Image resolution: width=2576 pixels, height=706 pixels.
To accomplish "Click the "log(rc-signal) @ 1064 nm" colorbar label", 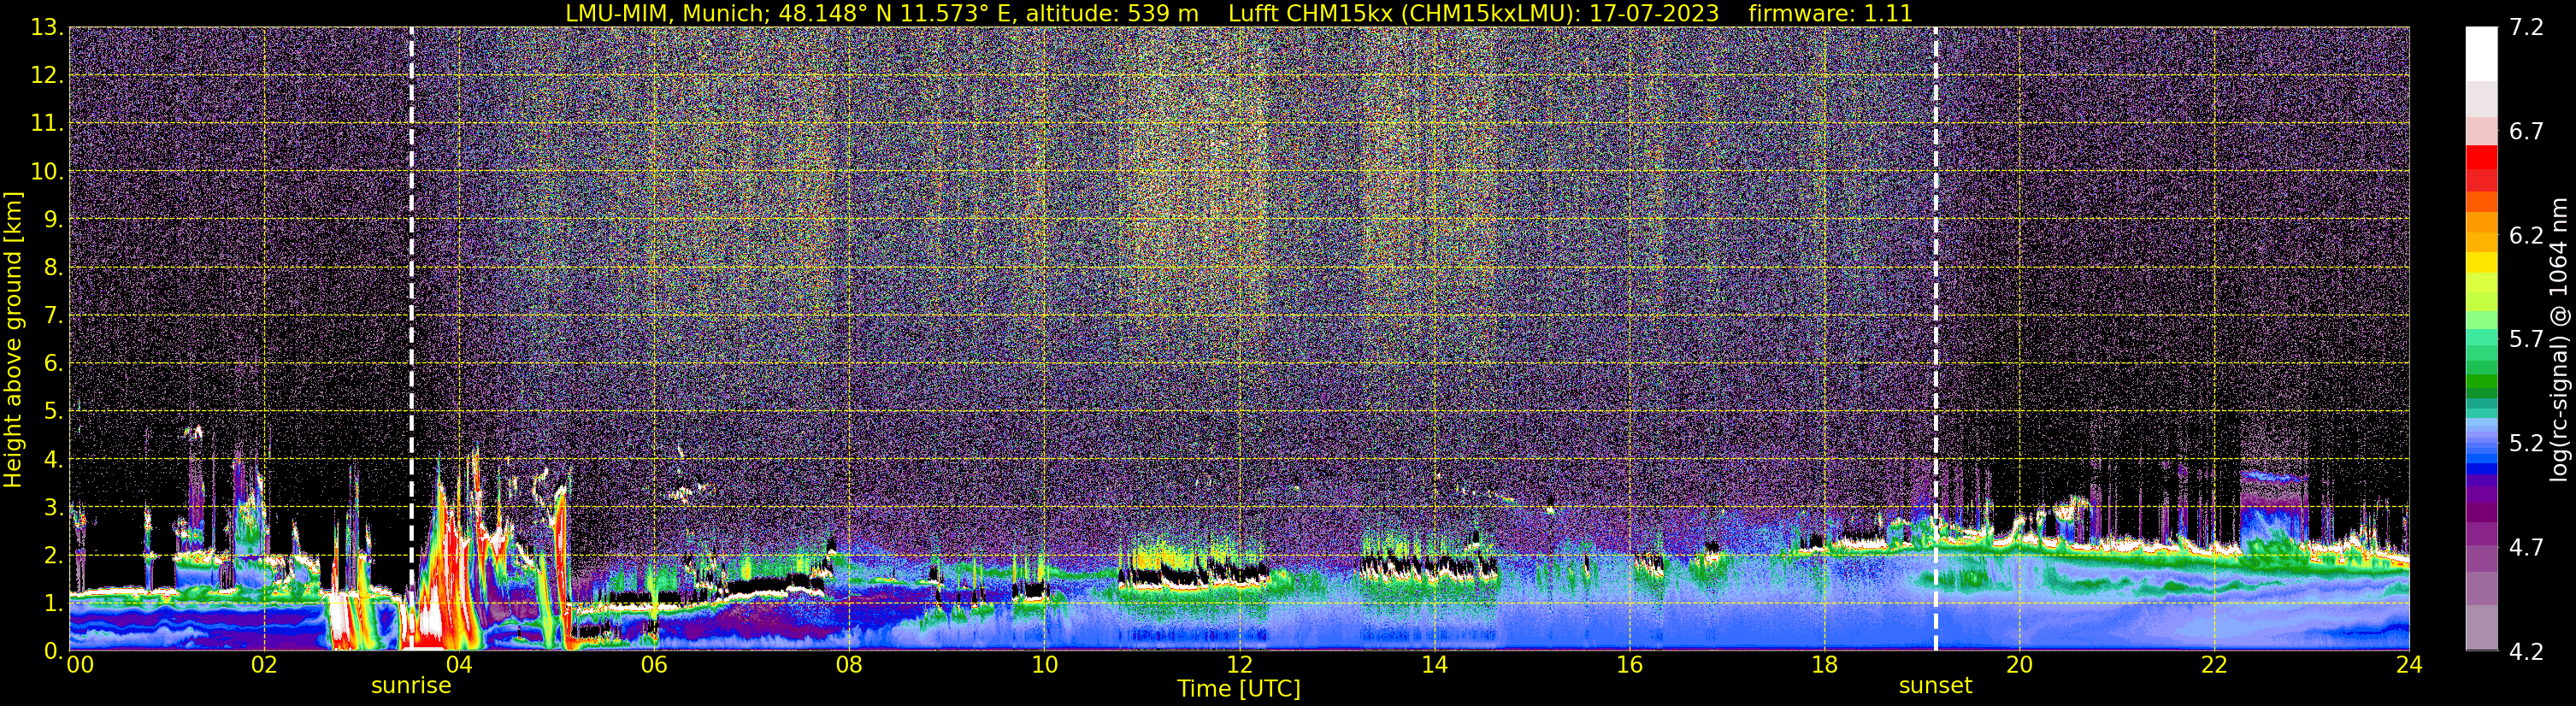I will (x=2558, y=339).
